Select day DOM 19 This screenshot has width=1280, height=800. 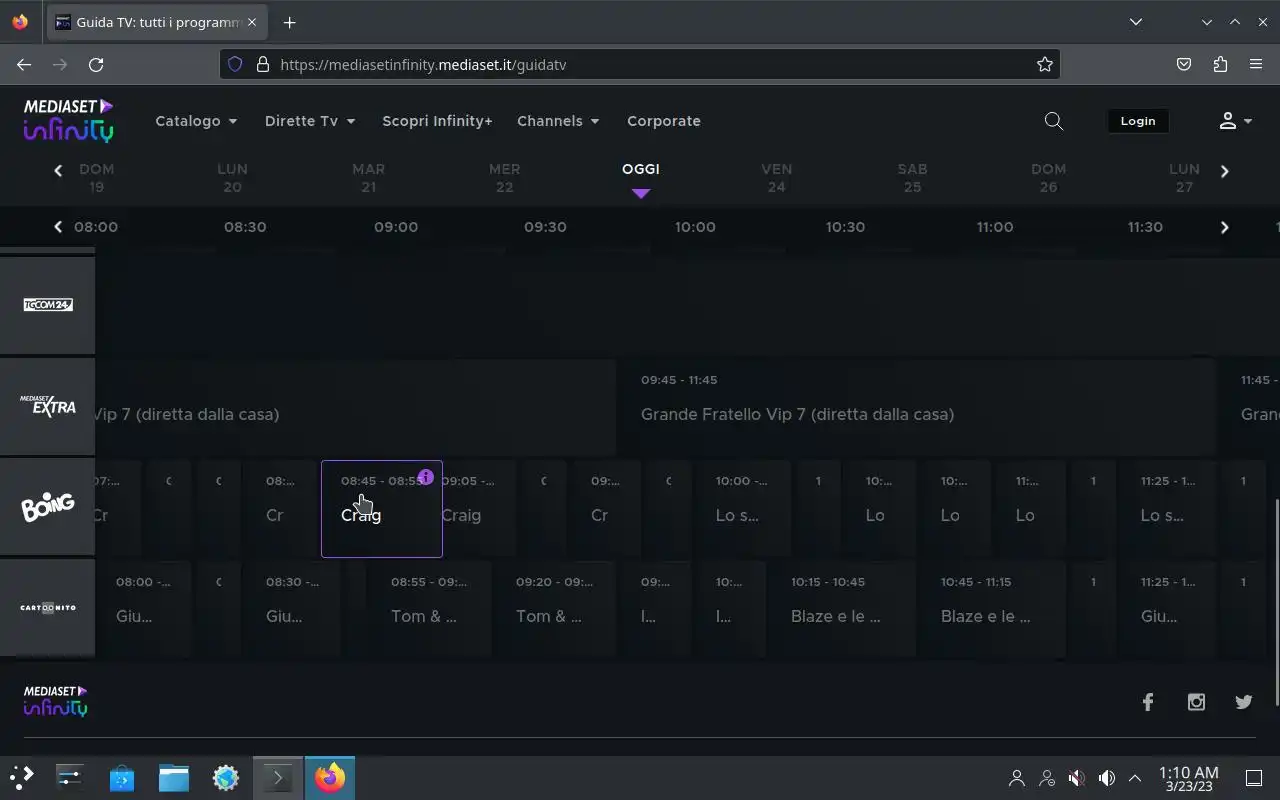click(96, 178)
